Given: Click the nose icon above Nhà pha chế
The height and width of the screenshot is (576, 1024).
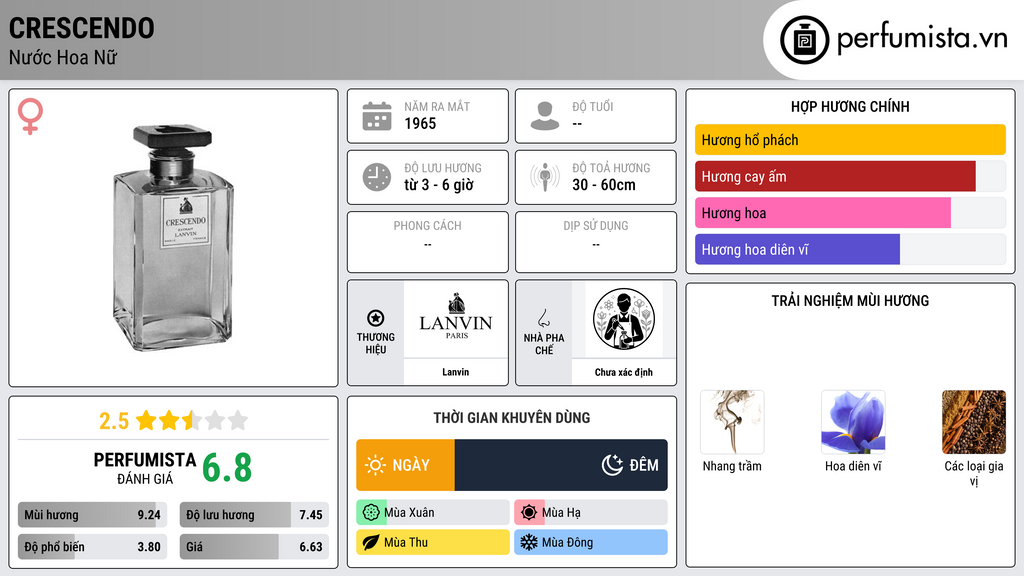Looking at the screenshot, I should tap(543, 319).
